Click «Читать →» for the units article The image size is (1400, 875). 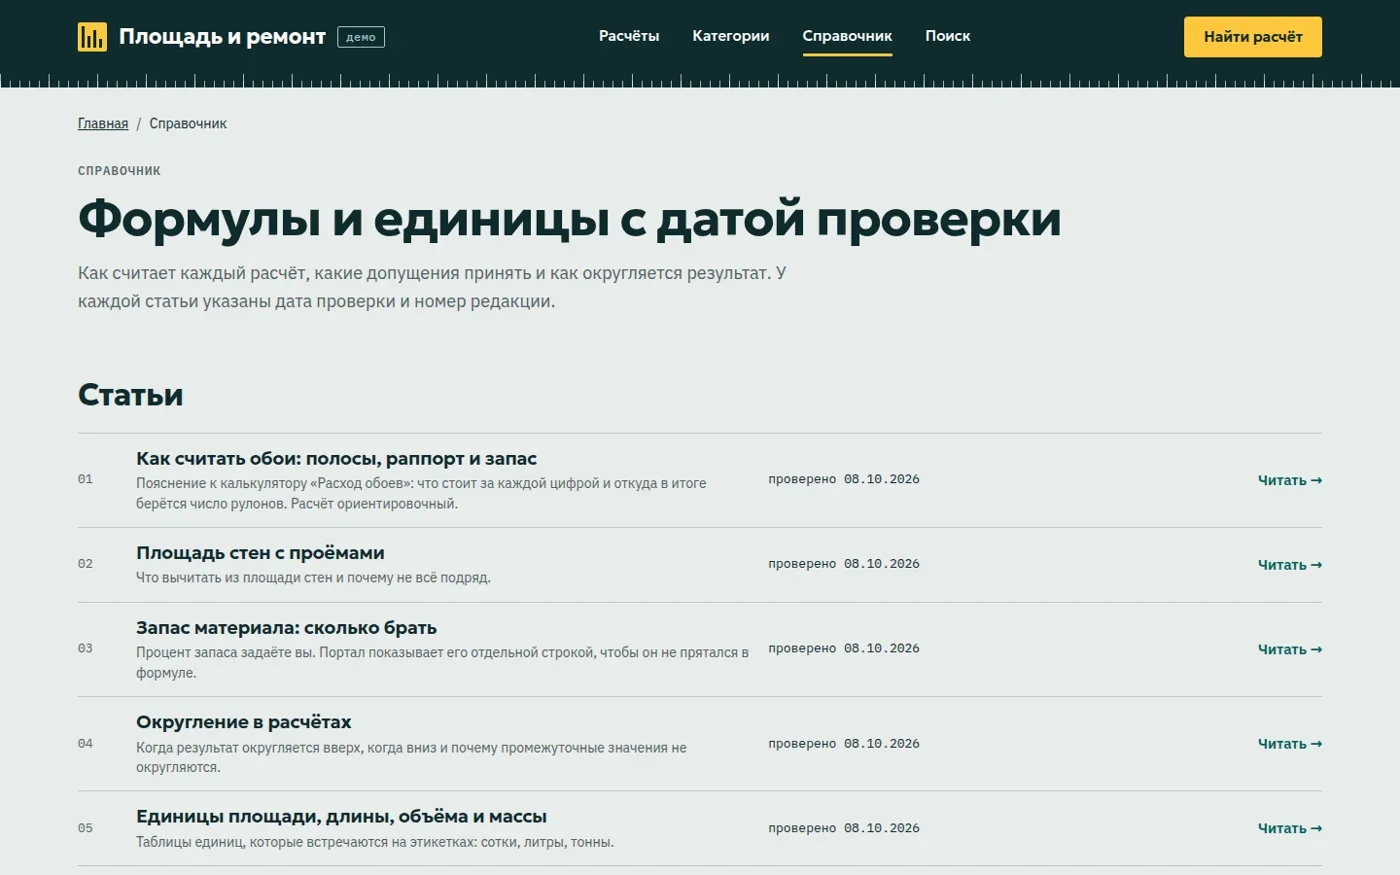pyautogui.click(x=1290, y=829)
